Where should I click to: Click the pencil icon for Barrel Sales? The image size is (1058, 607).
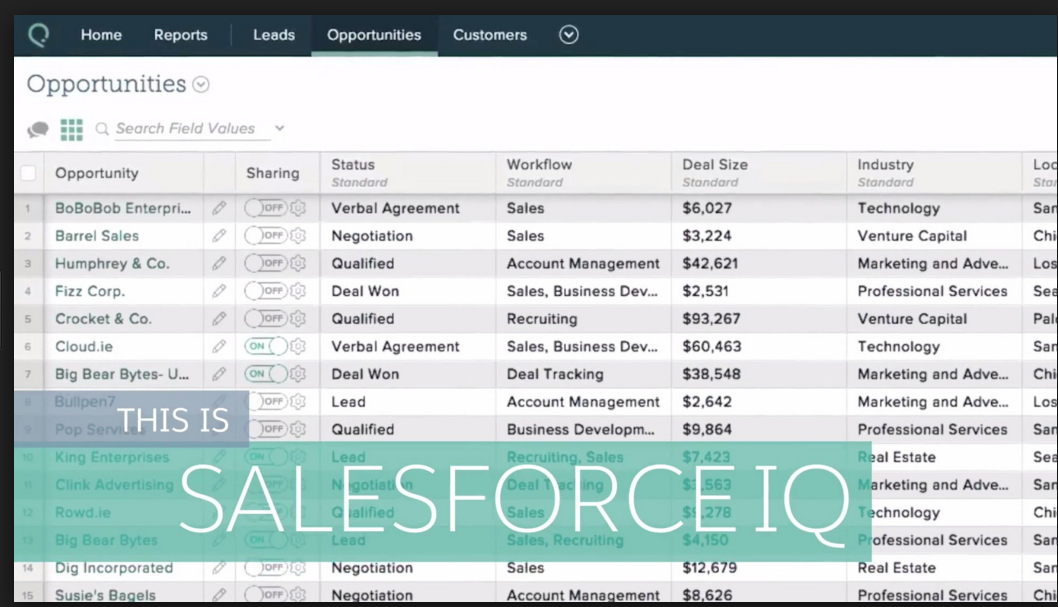pyautogui.click(x=219, y=235)
